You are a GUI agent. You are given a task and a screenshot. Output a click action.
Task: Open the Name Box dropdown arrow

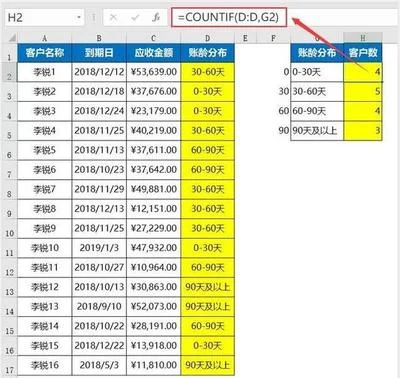[79, 17]
